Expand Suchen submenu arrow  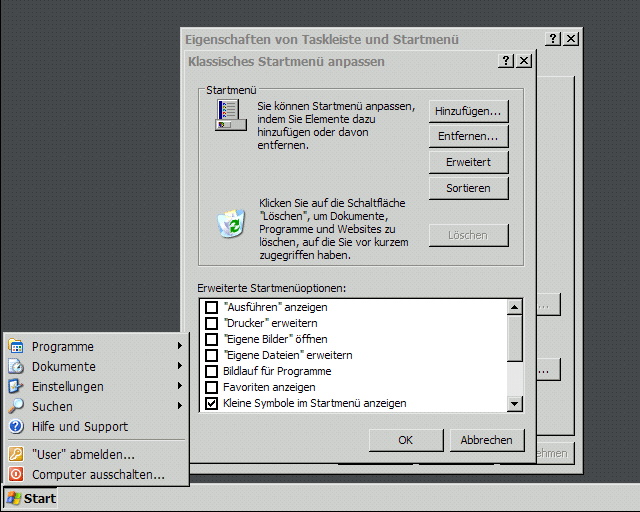[180, 406]
